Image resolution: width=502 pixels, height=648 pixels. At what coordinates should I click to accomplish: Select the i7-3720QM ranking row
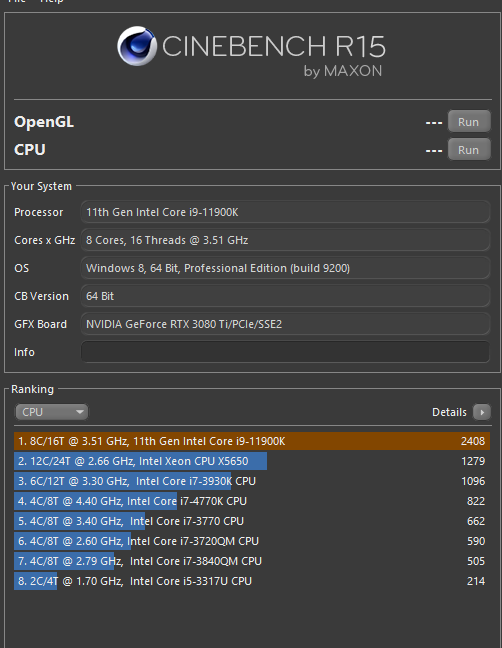click(252, 541)
